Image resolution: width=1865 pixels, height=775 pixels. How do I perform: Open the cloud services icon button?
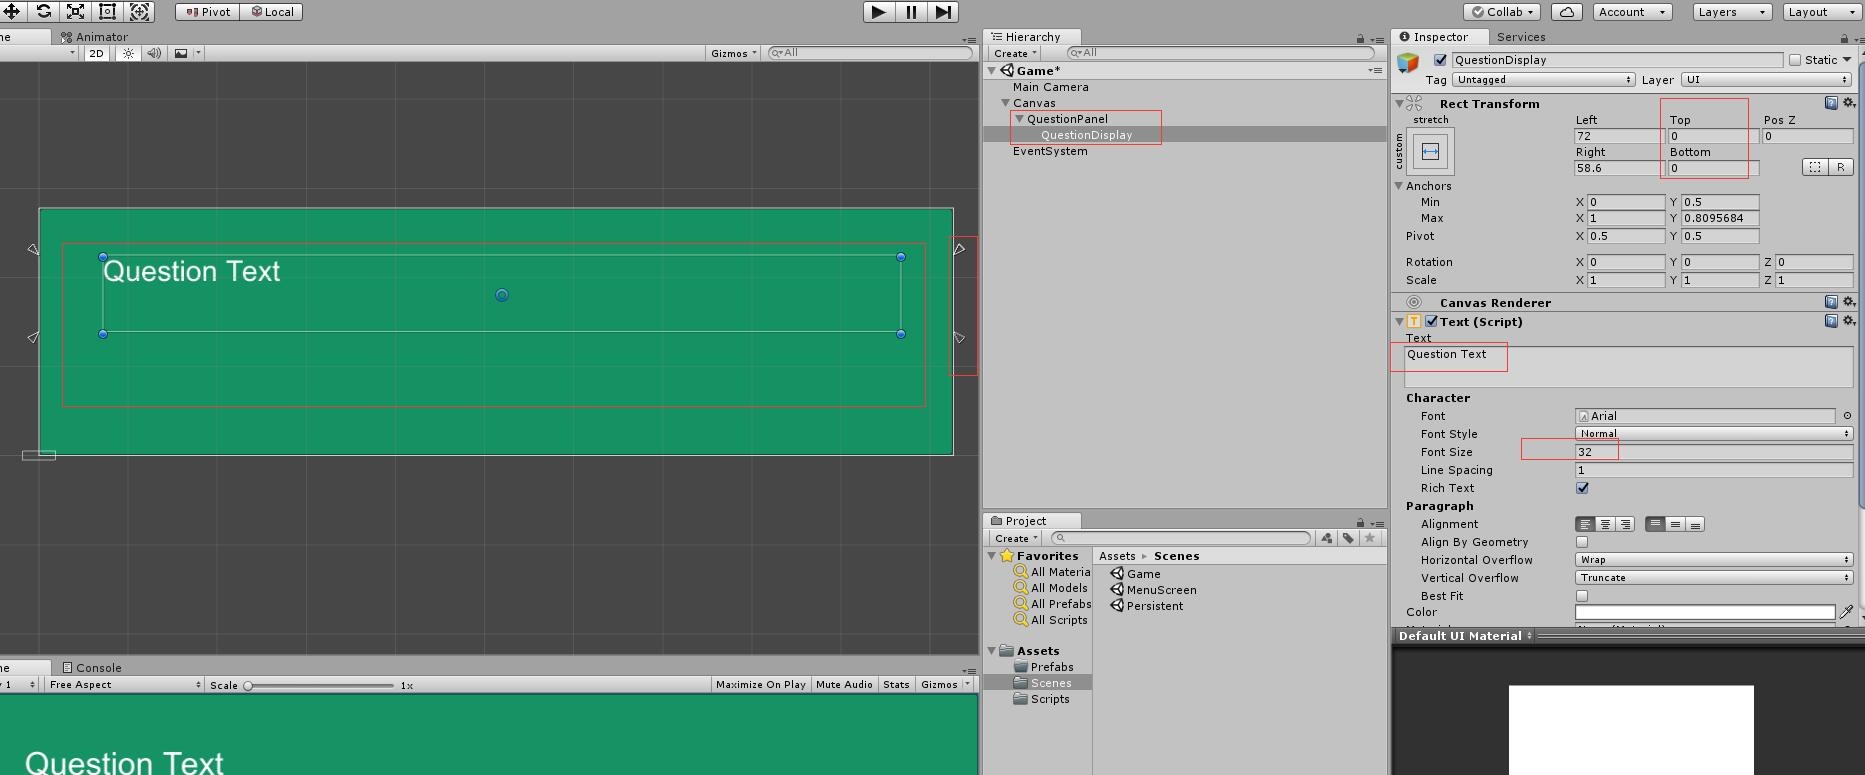[x=1567, y=12]
